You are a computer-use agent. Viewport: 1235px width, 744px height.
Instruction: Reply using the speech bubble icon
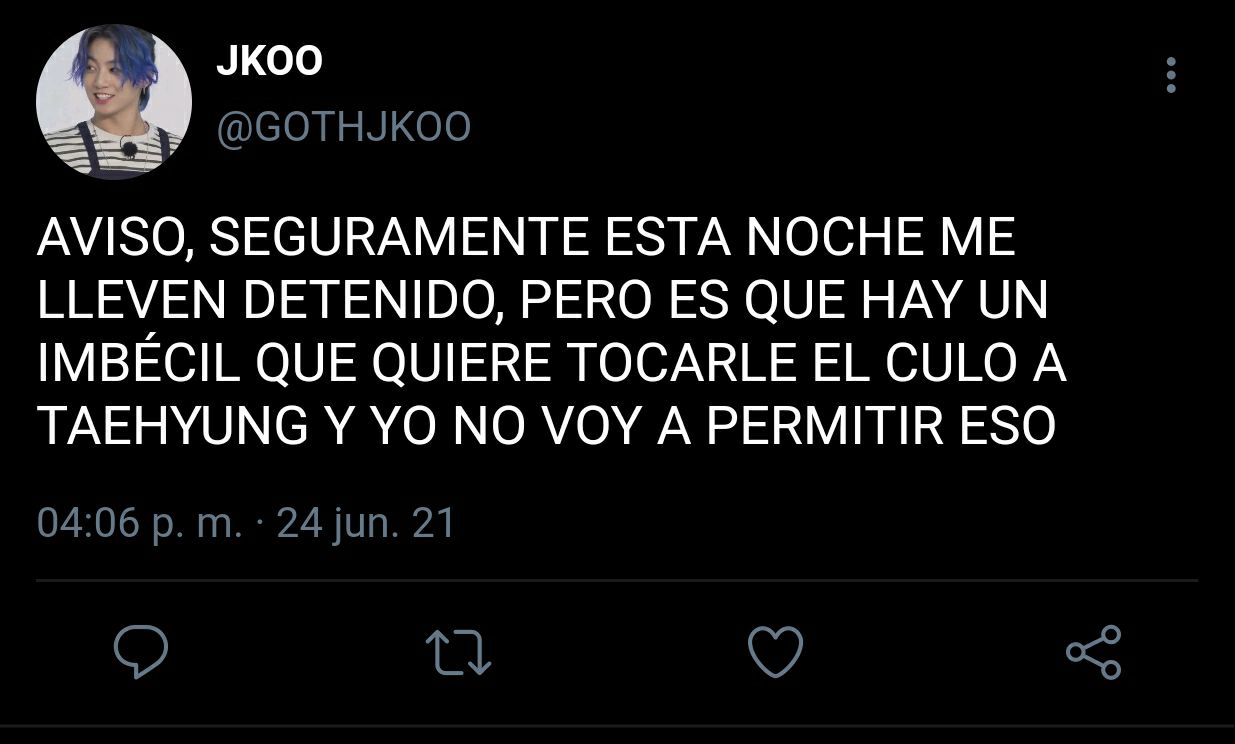point(140,652)
